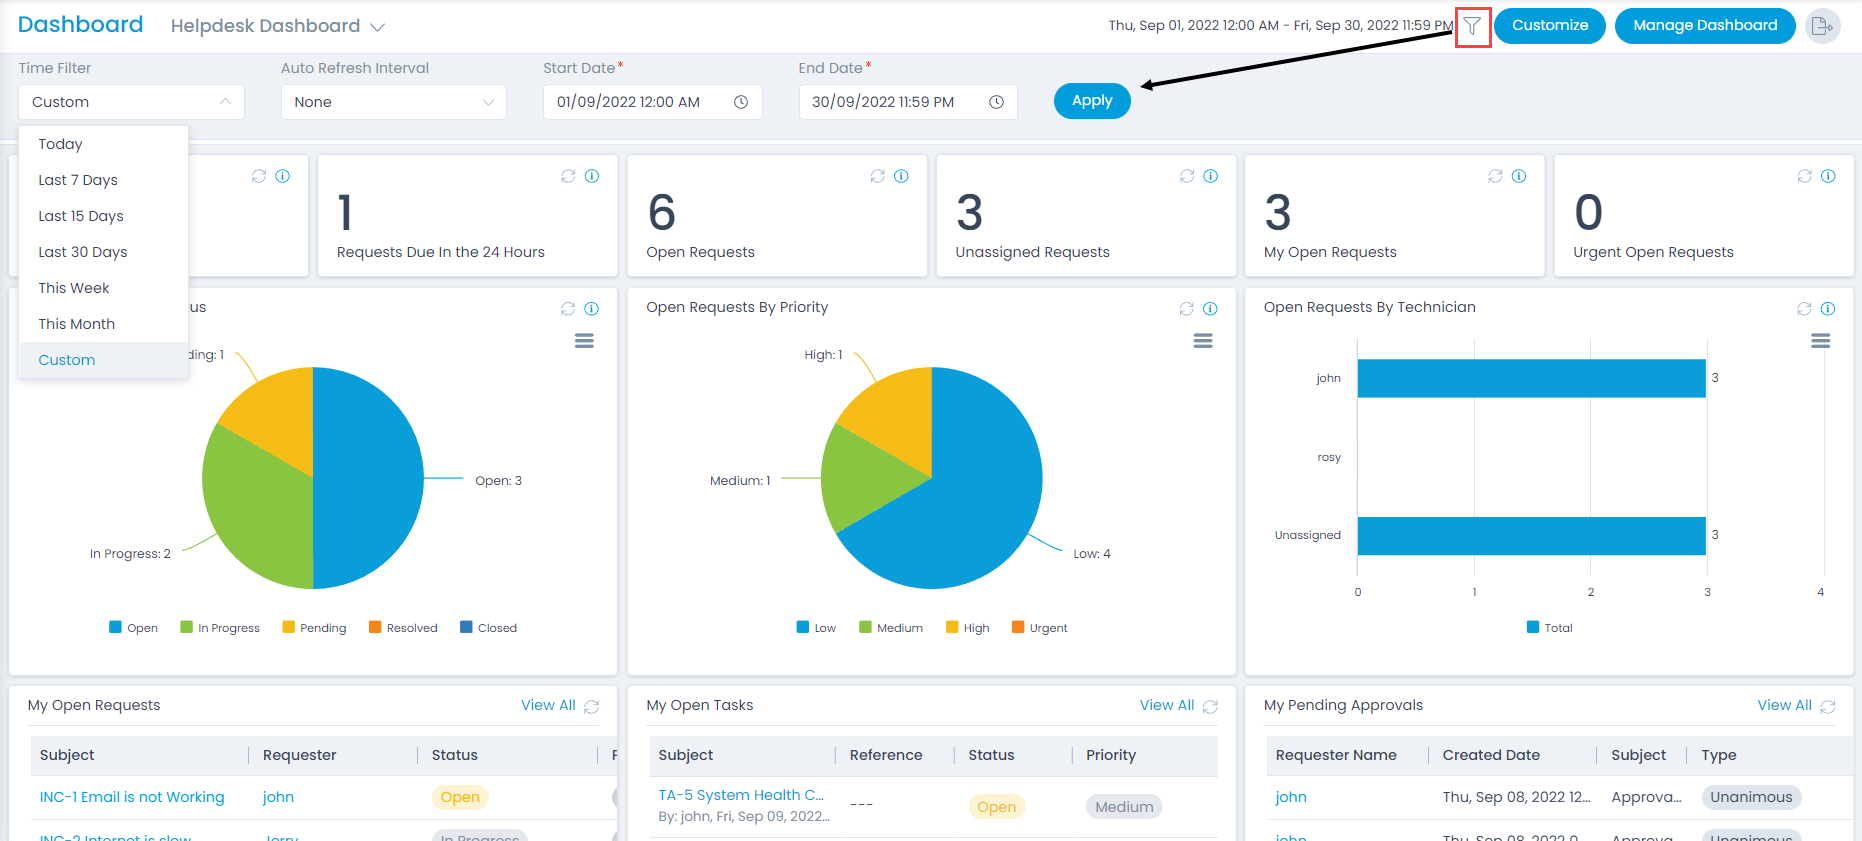Toggle the Closed legend item
The width and height of the screenshot is (1862, 841).
(488, 628)
